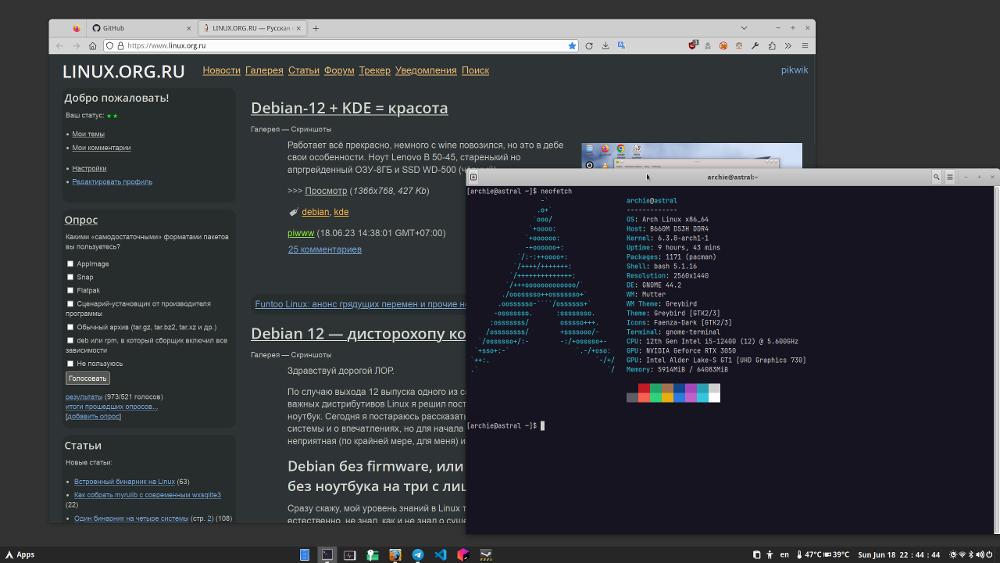
Task: Open the system monitor taskbar icon
Action: pyautogui.click(x=349, y=555)
